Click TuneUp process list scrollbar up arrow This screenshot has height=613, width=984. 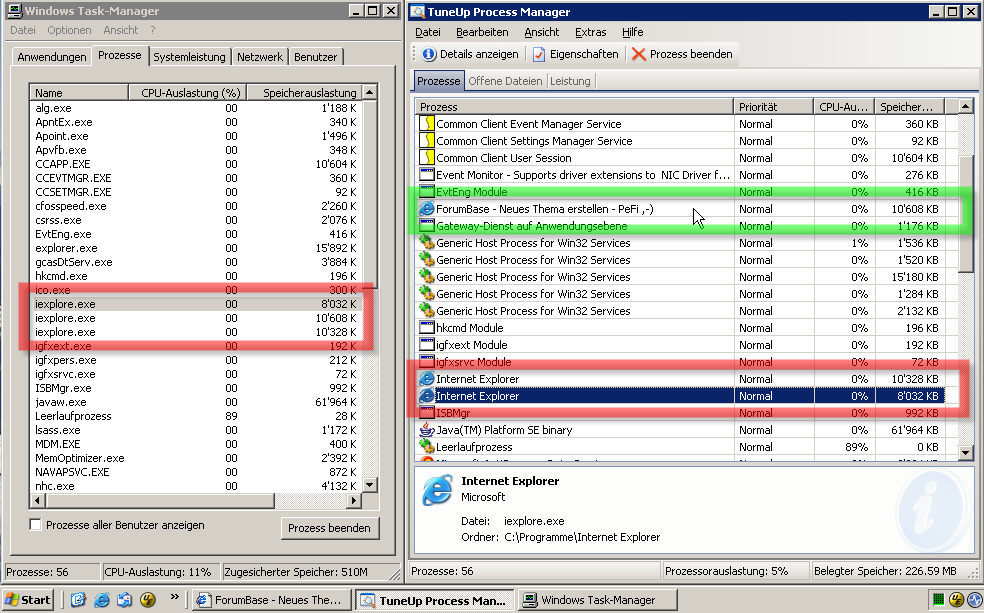(966, 107)
